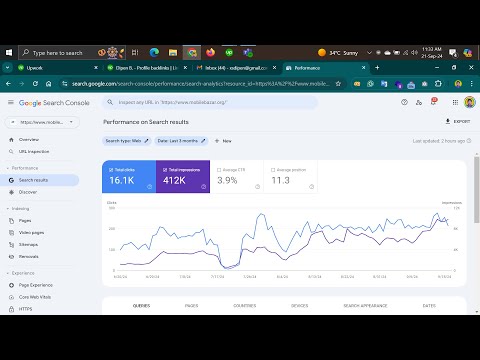Open URL inspection in the sidebar

(x=34, y=152)
